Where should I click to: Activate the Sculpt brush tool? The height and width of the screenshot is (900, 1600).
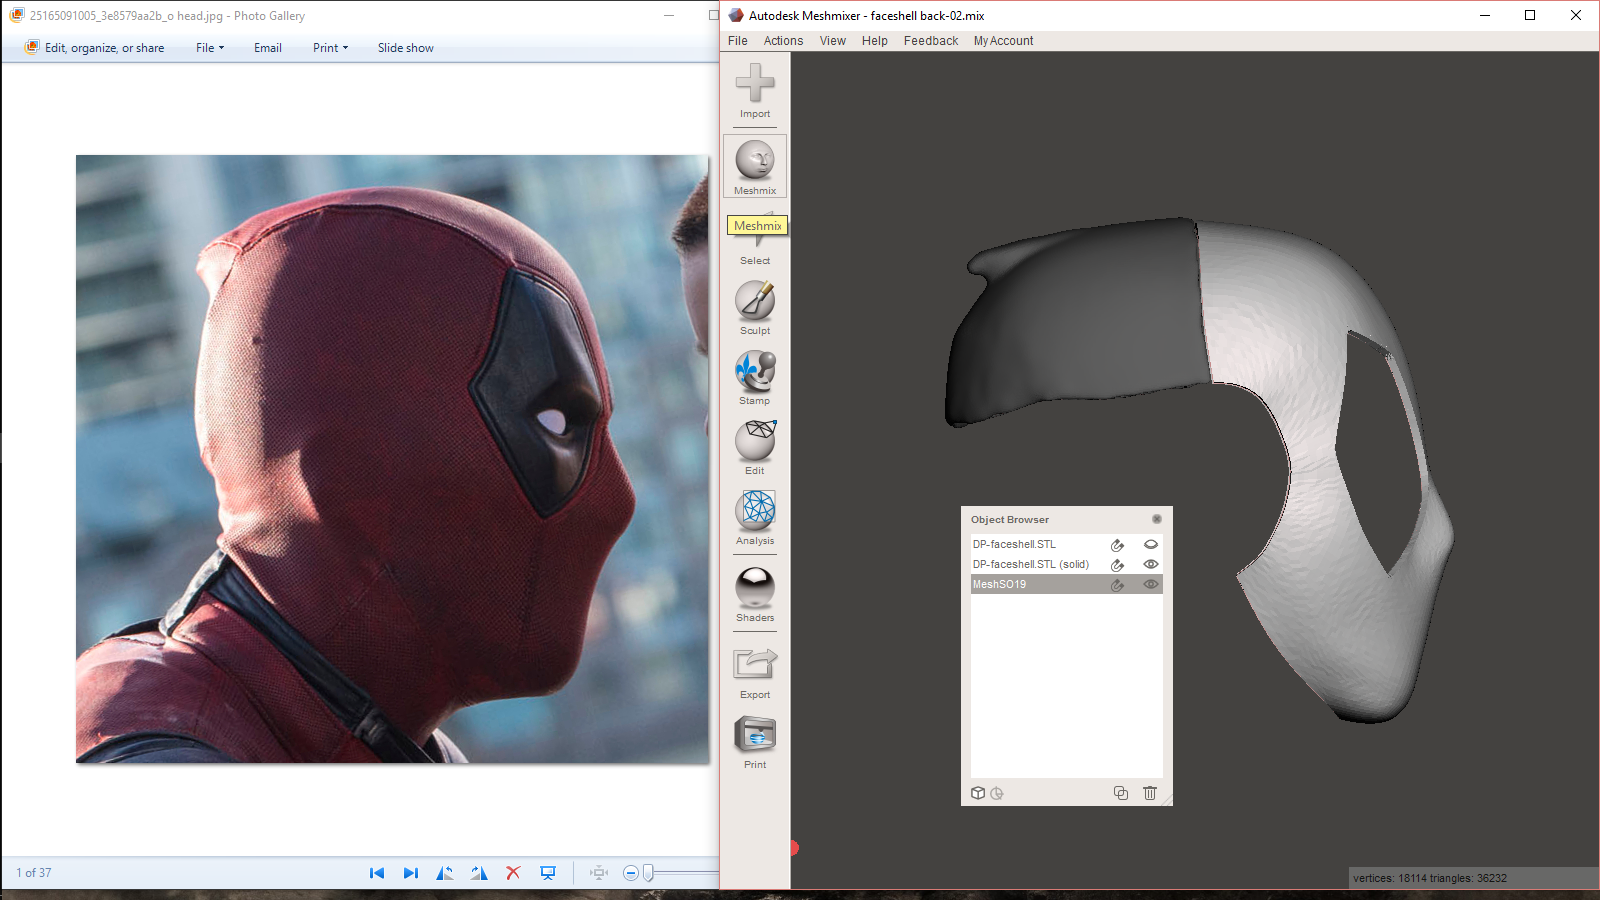pyautogui.click(x=755, y=308)
